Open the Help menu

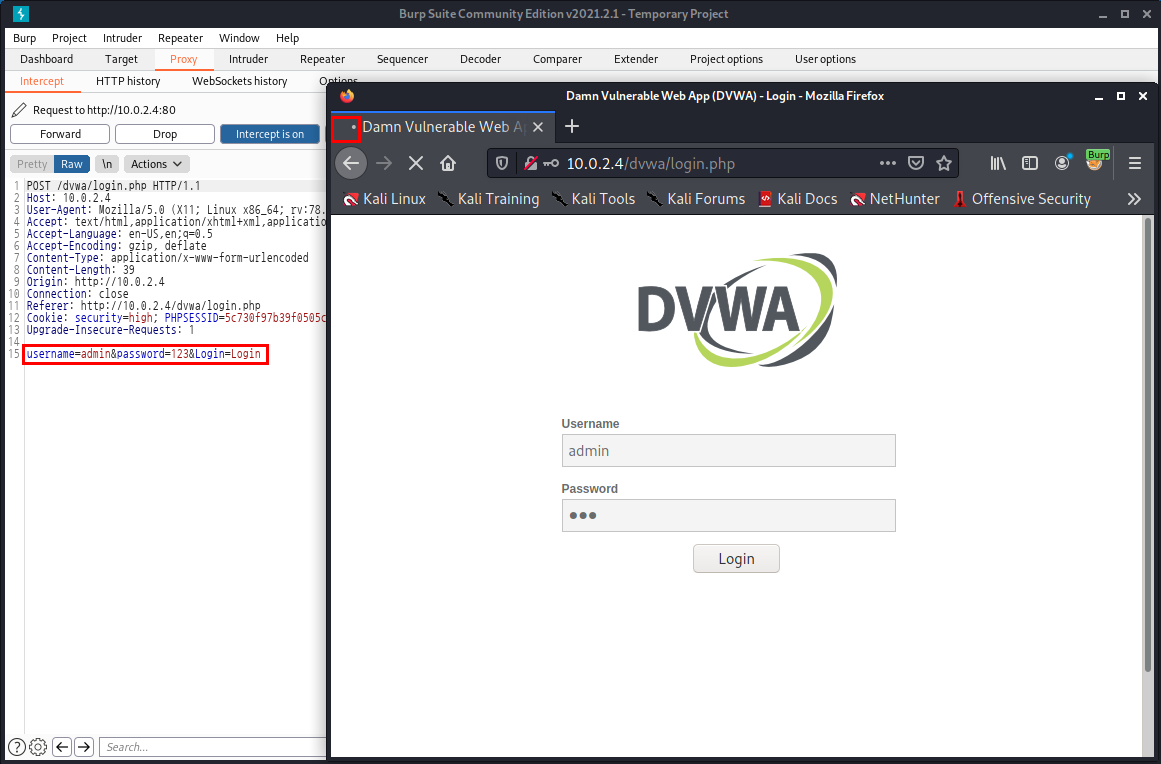[x=287, y=38]
